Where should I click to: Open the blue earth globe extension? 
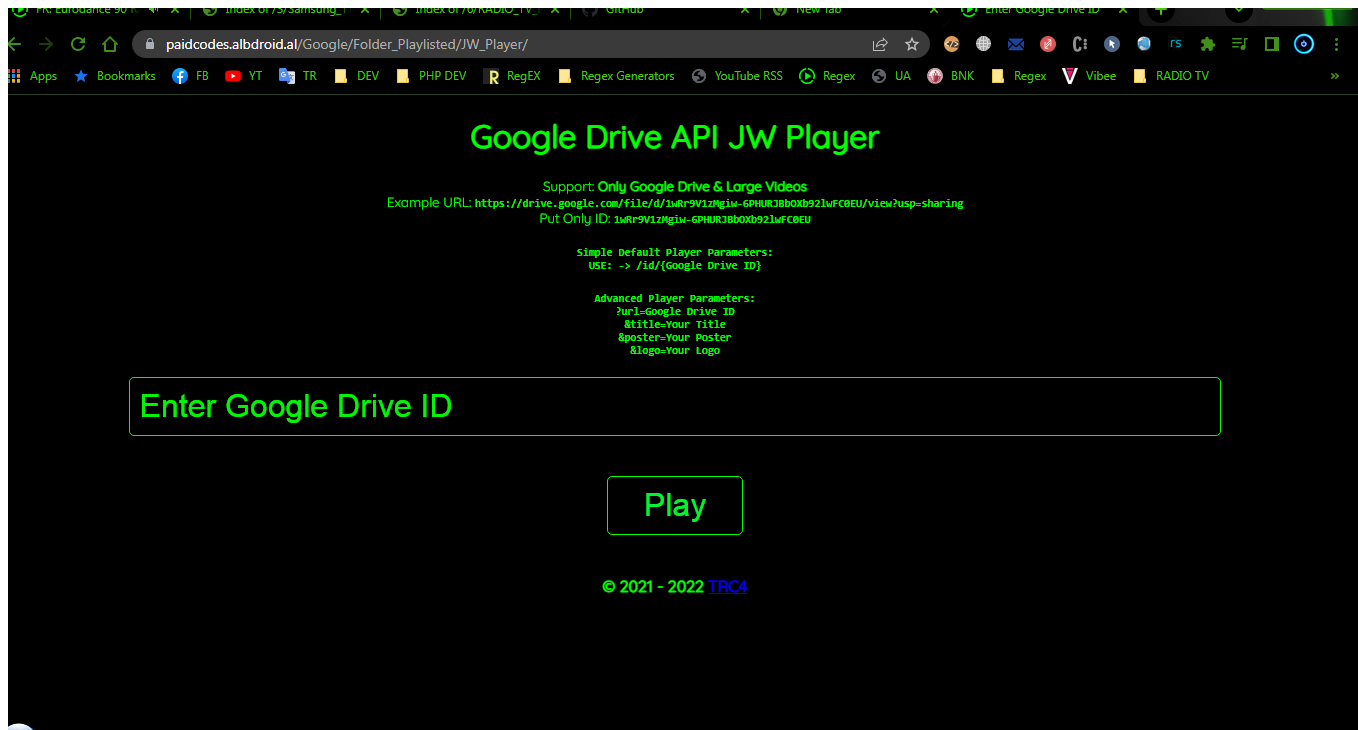pyautogui.click(x=1144, y=44)
